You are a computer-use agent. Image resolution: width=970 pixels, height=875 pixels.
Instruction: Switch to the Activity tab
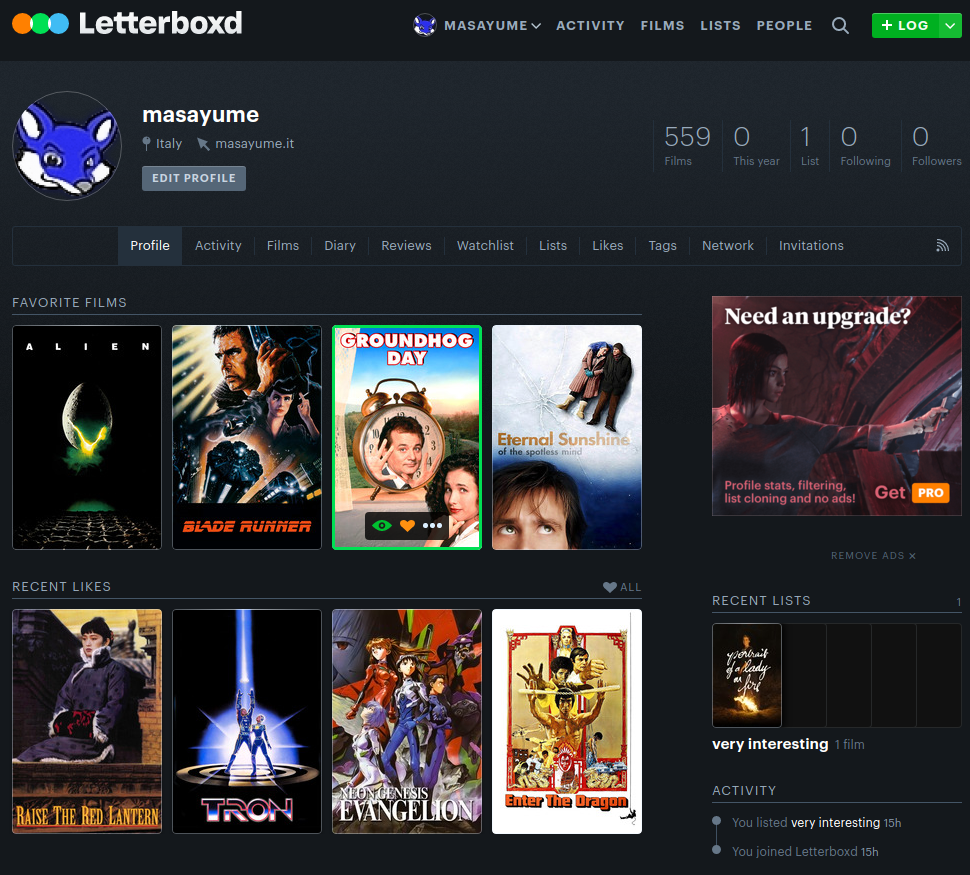coord(218,246)
